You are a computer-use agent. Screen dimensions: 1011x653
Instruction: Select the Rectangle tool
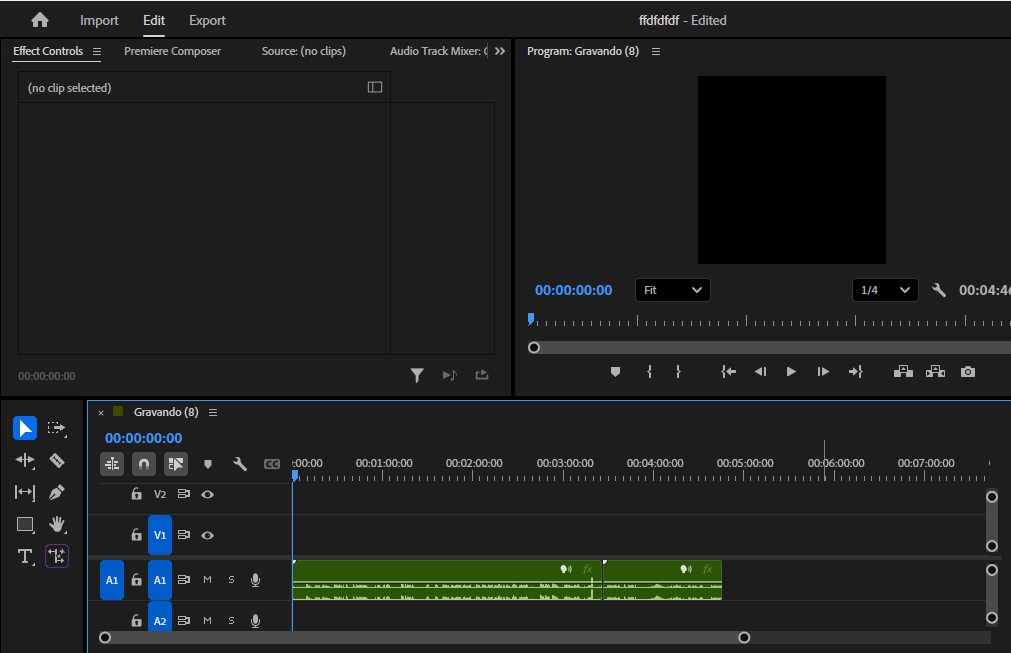25,525
